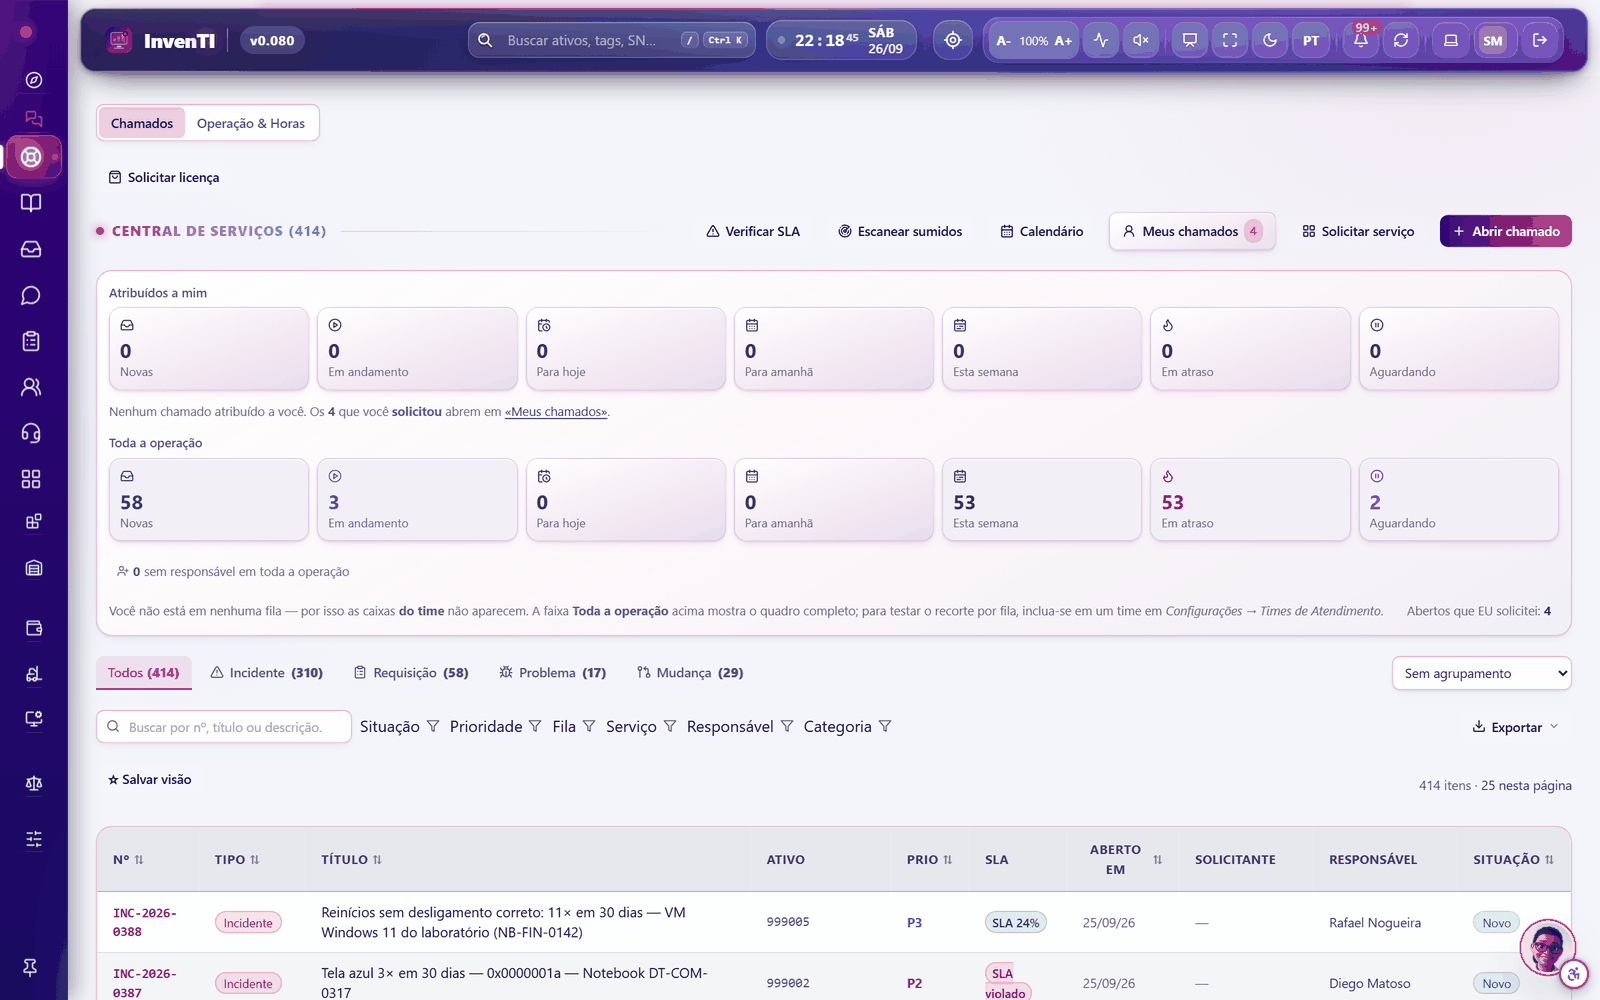Select the 2 Aguardando card
1600x1000 pixels.
(1458, 499)
